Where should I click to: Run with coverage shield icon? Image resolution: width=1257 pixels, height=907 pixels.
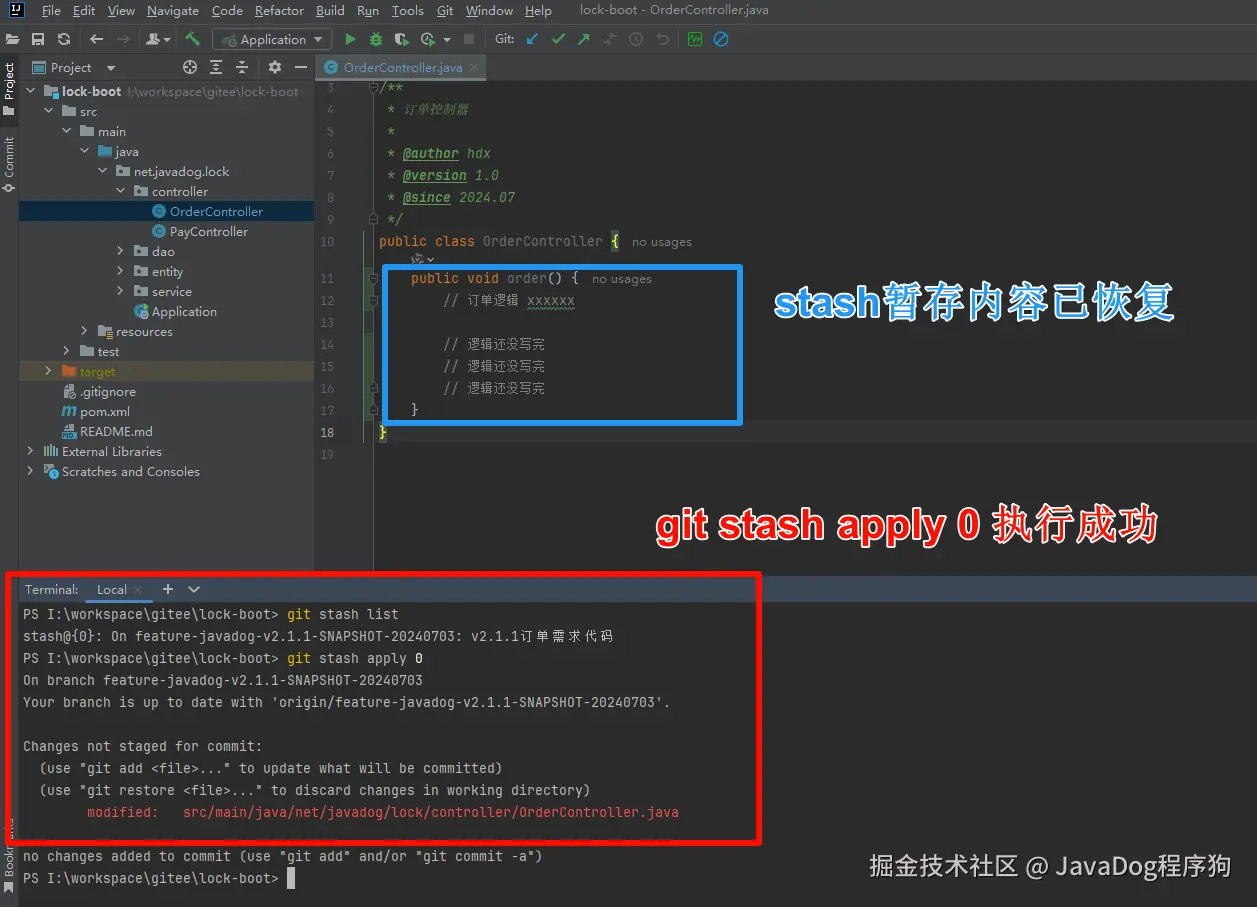(402, 39)
